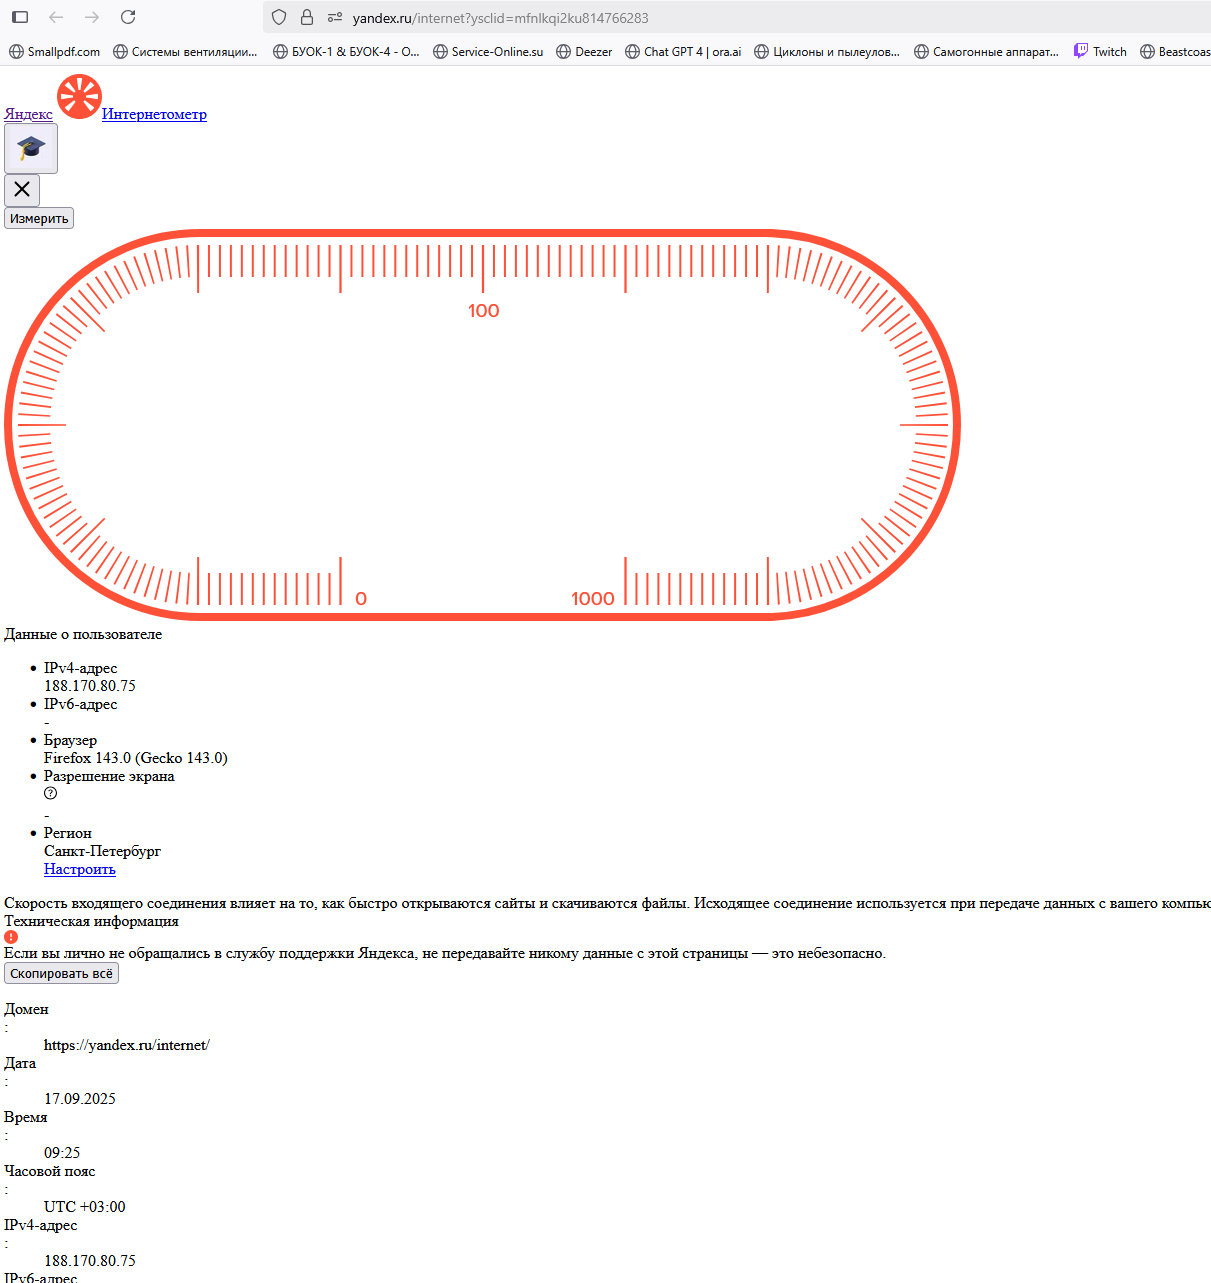Image resolution: width=1211 pixels, height=1283 pixels.
Task: Open the Twitch bookmark
Action: [x=1100, y=52]
